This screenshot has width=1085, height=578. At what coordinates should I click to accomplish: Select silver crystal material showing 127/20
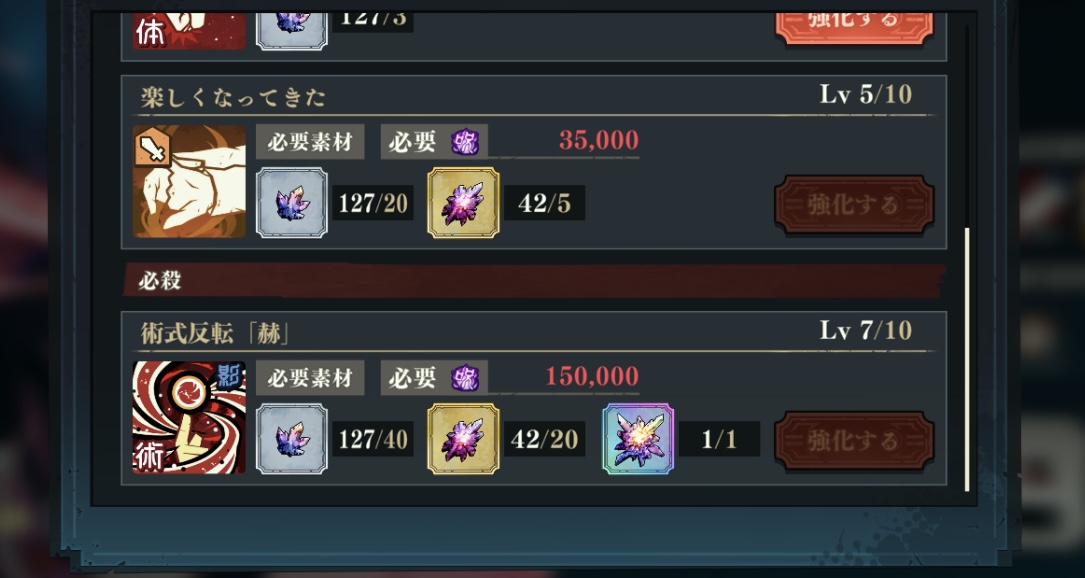click(x=291, y=203)
